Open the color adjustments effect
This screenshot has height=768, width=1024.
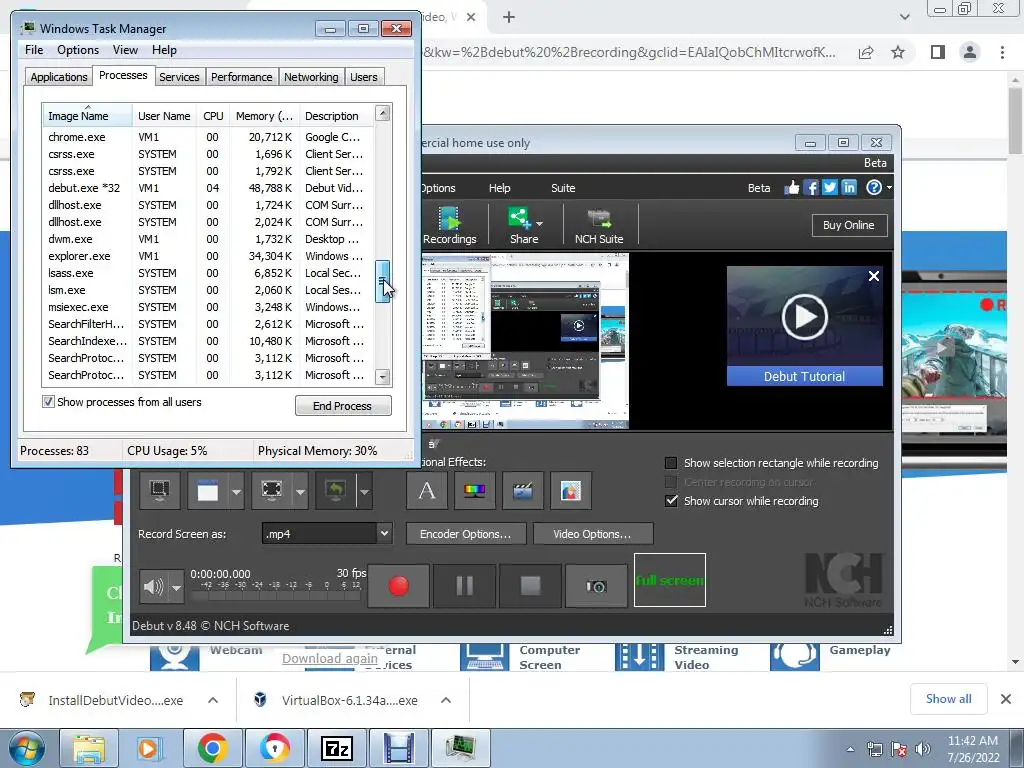pyautogui.click(x=474, y=490)
